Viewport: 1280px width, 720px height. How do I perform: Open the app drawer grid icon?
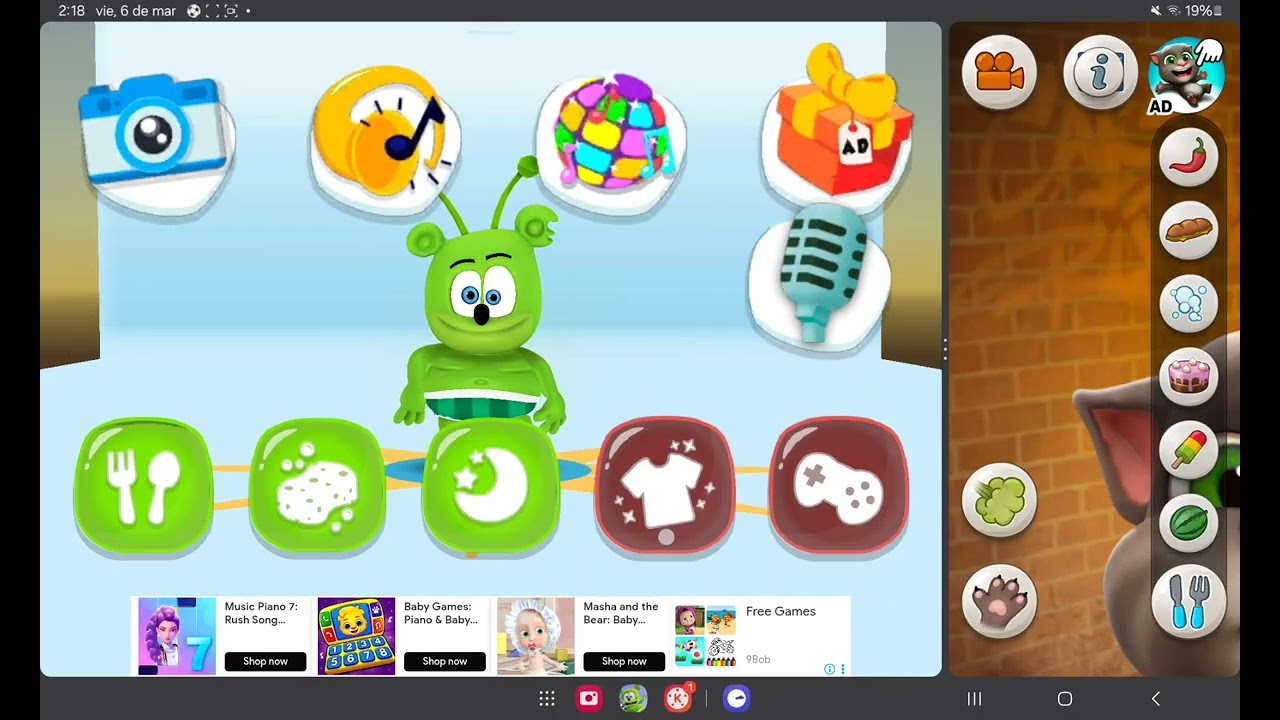[x=547, y=699]
